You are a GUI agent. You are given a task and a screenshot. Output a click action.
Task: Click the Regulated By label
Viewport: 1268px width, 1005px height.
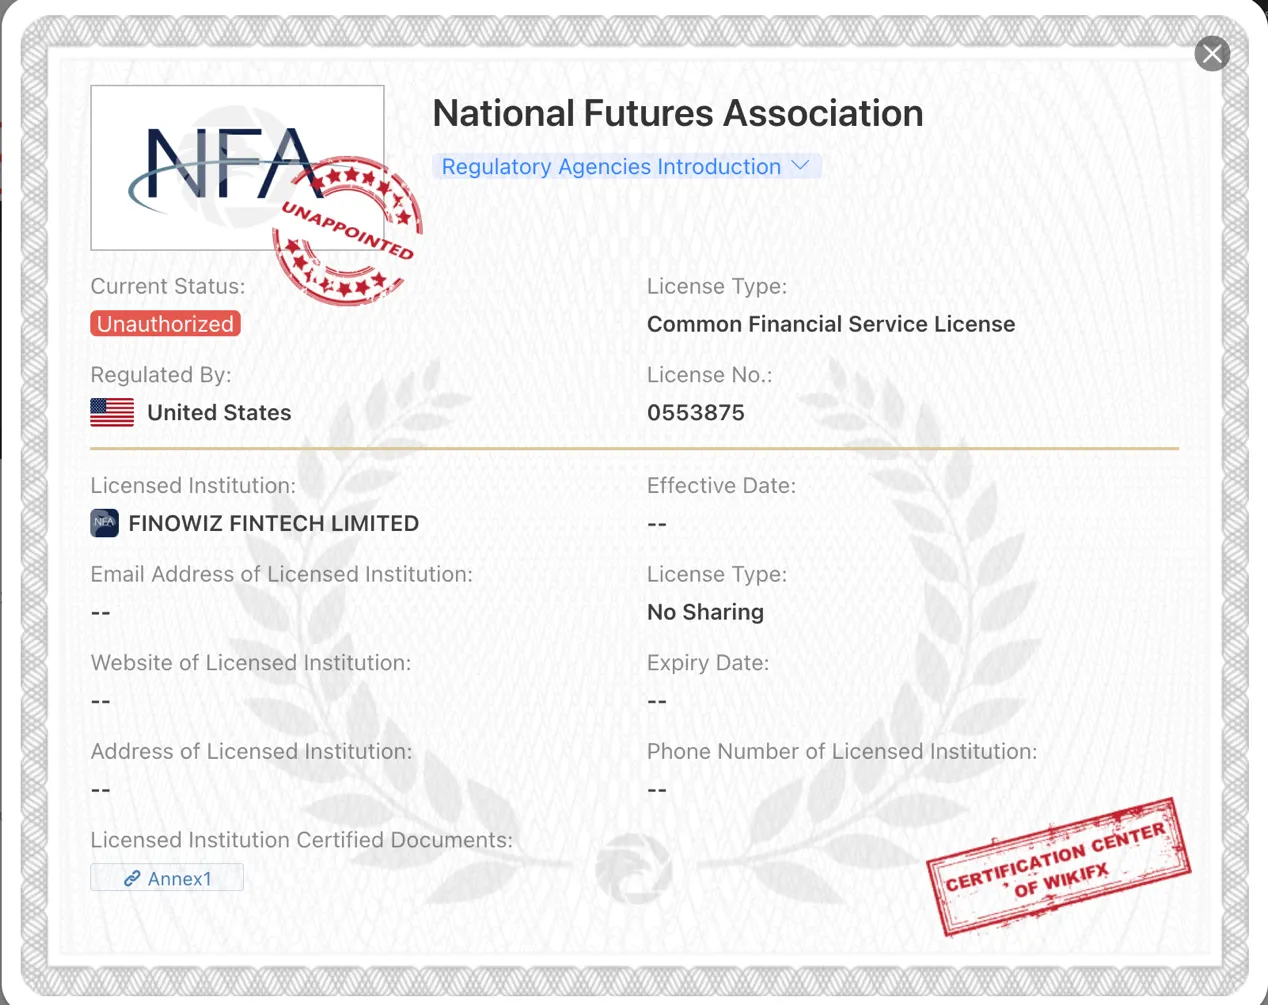pyautogui.click(x=161, y=375)
